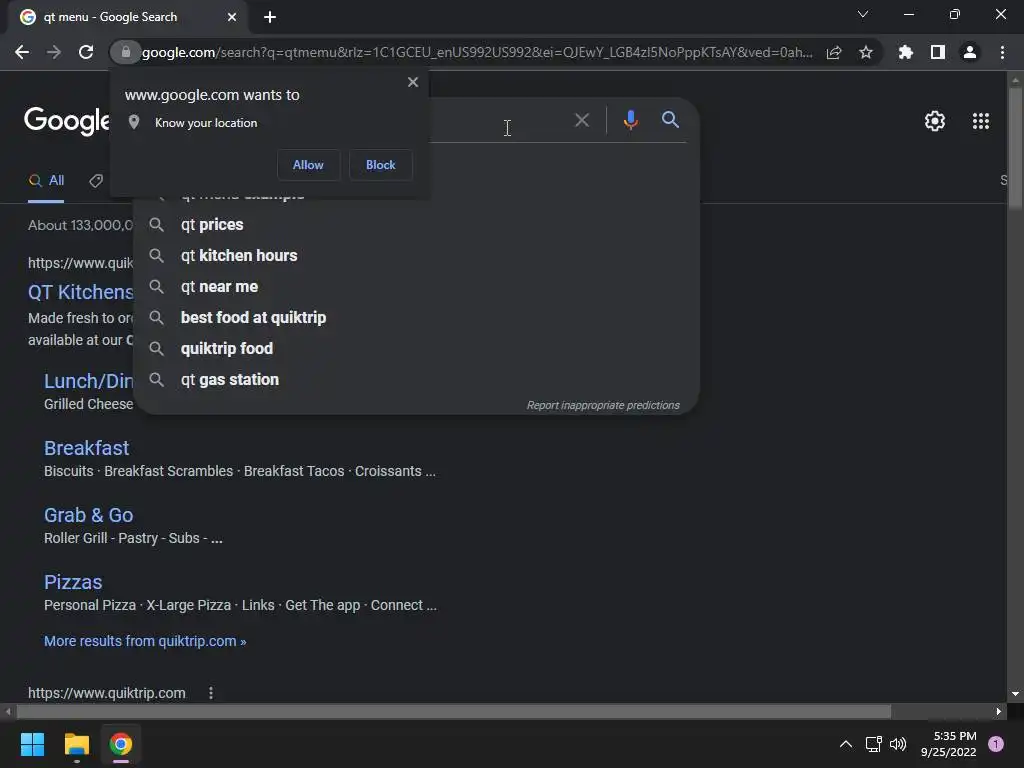Block Google from knowing your location
This screenshot has width=1024, height=768.
(381, 165)
